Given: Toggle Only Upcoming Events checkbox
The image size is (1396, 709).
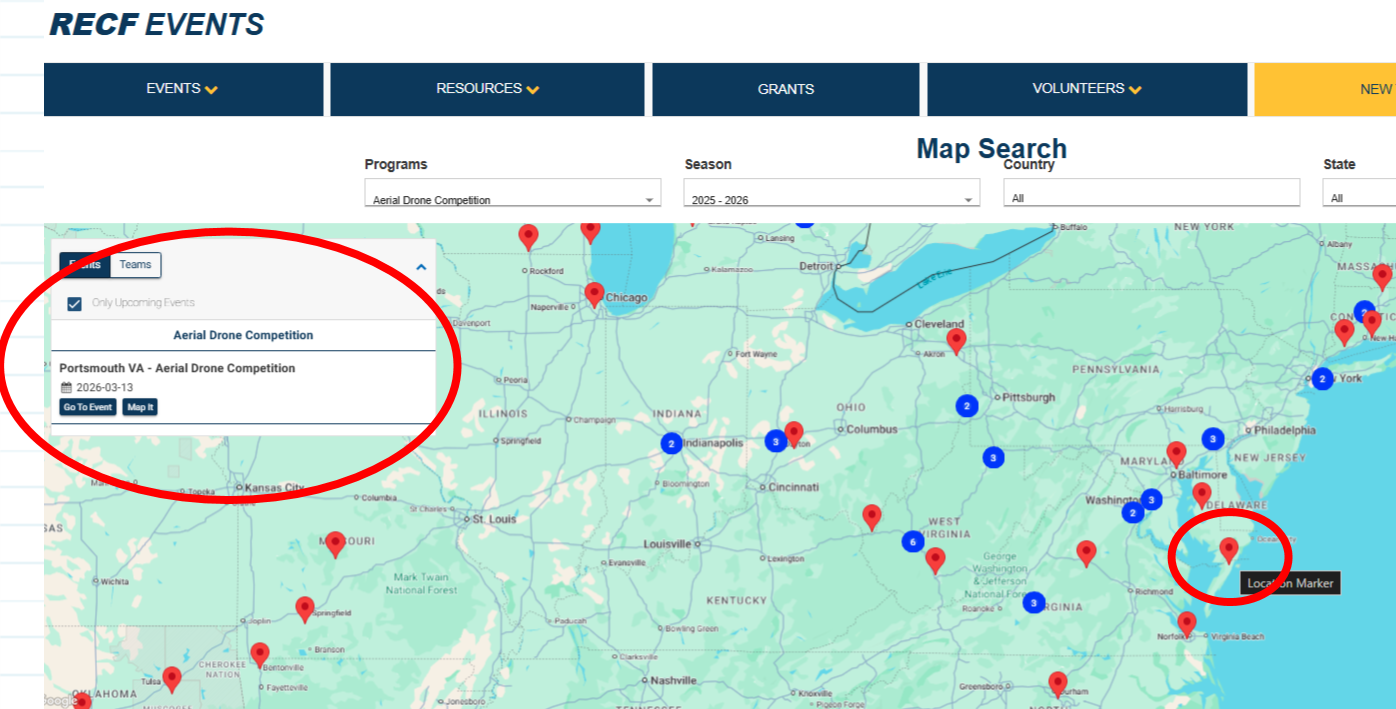Looking at the screenshot, I should [x=74, y=304].
